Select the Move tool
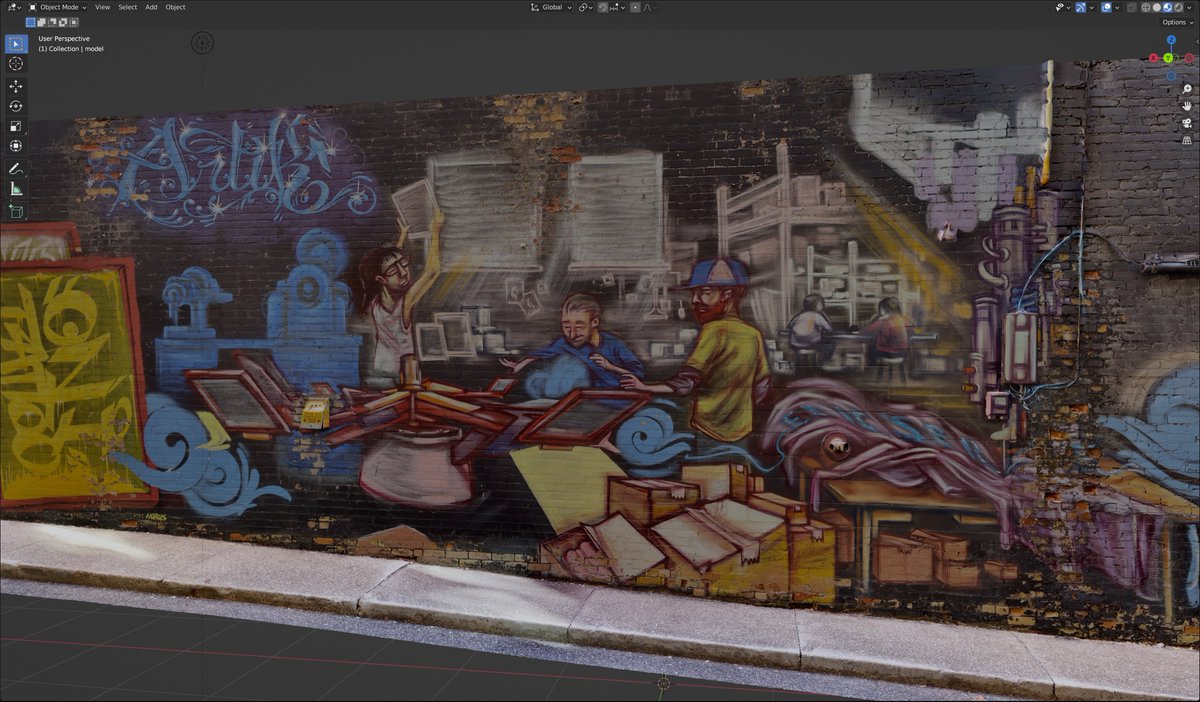1200x702 pixels. tap(16, 87)
